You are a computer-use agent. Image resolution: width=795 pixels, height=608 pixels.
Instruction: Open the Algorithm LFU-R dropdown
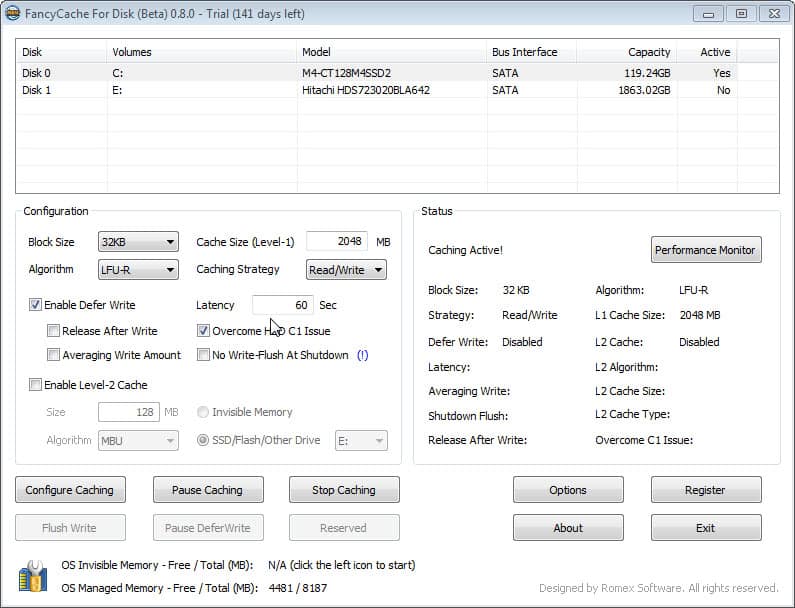pyautogui.click(x=138, y=270)
